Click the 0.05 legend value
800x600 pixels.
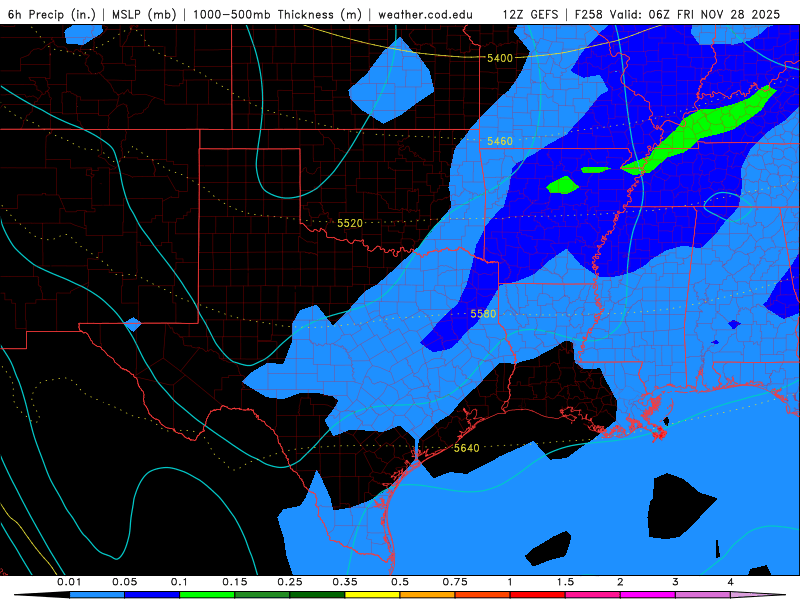pyautogui.click(x=124, y=582)
